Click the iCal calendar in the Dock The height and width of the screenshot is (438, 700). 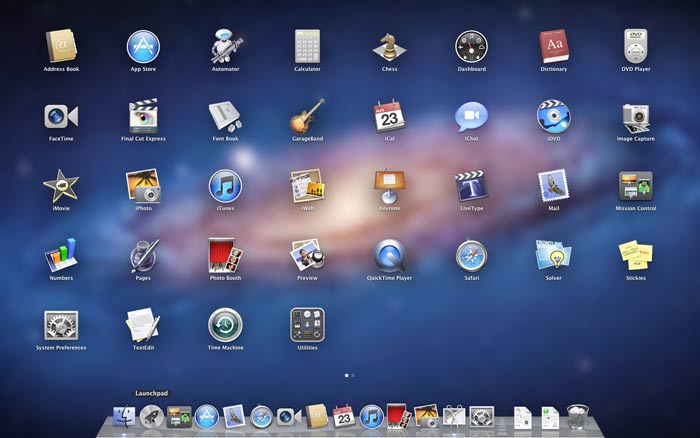coord(344,417)
